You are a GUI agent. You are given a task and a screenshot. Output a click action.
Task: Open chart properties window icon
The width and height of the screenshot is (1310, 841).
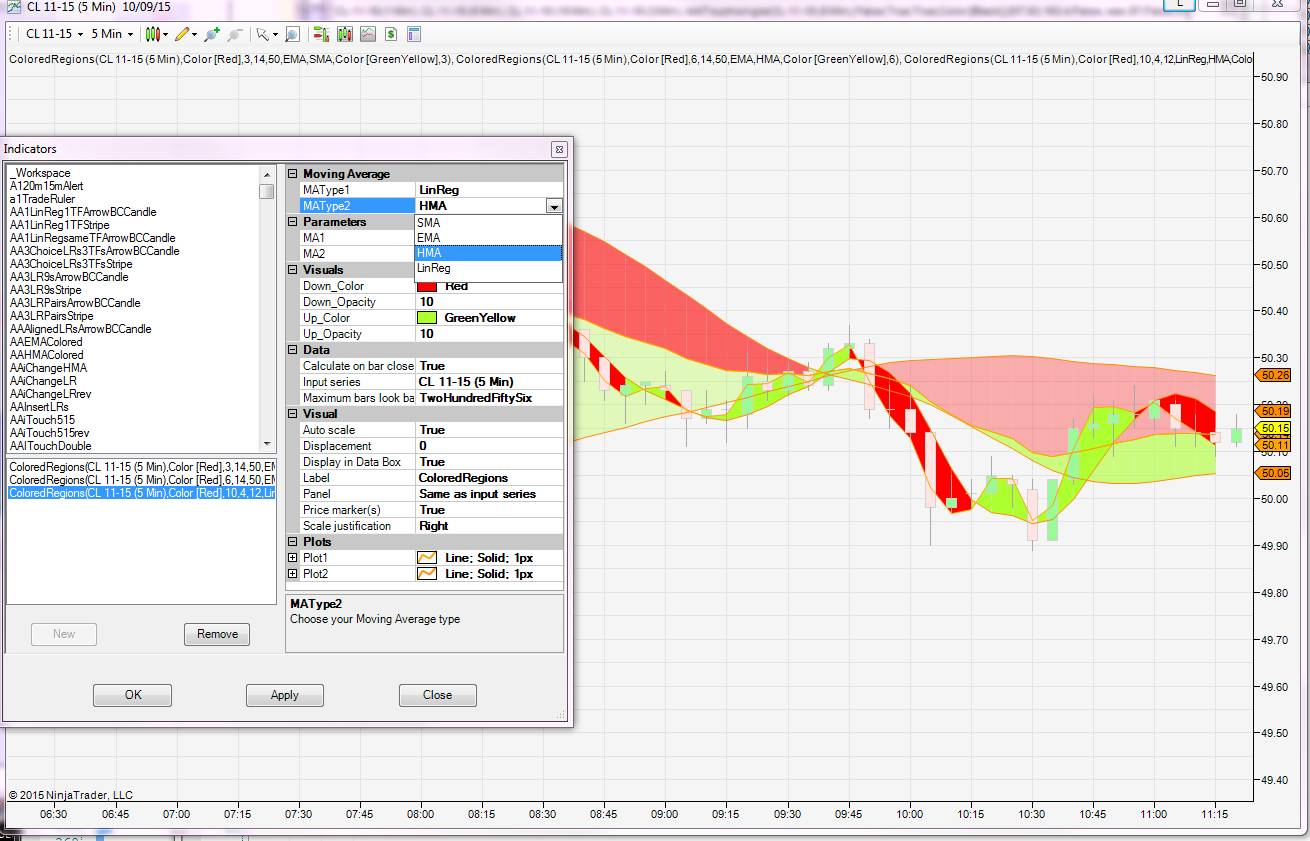(x=414, y=34)
